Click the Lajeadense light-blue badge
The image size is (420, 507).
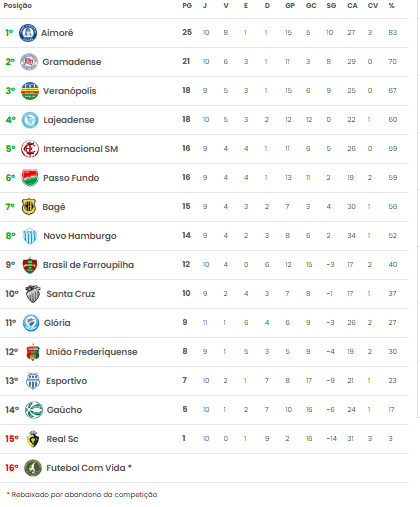pyautogui.click(x=30, y=120)
